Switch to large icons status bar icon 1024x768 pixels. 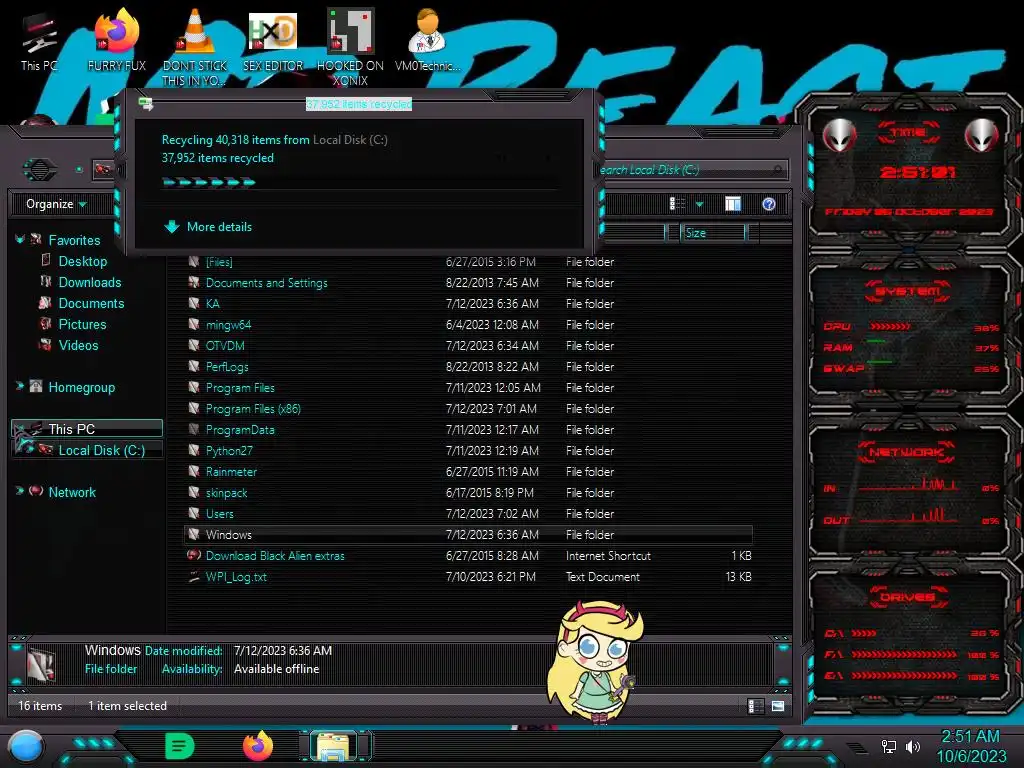click(777, 705)
